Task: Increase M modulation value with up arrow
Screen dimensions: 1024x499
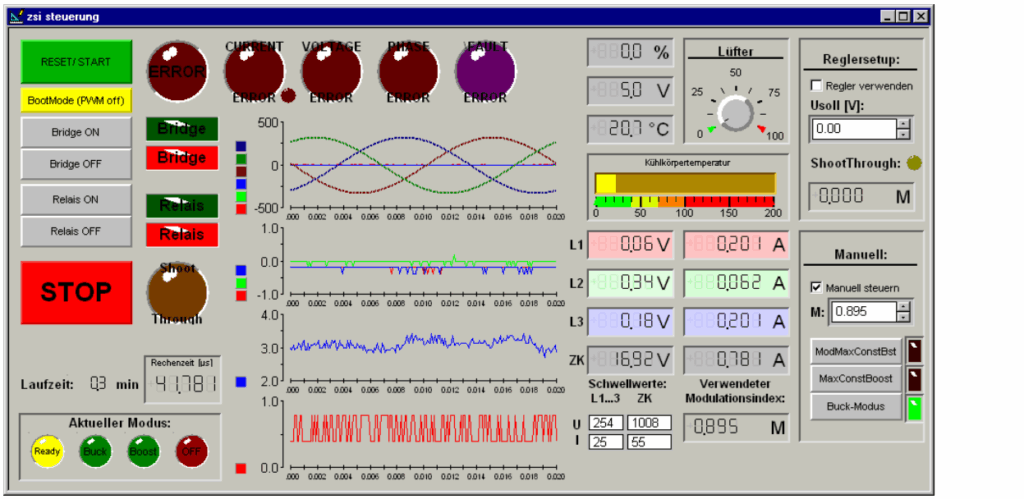Action: pyautogui.click(x=903, y=306)
